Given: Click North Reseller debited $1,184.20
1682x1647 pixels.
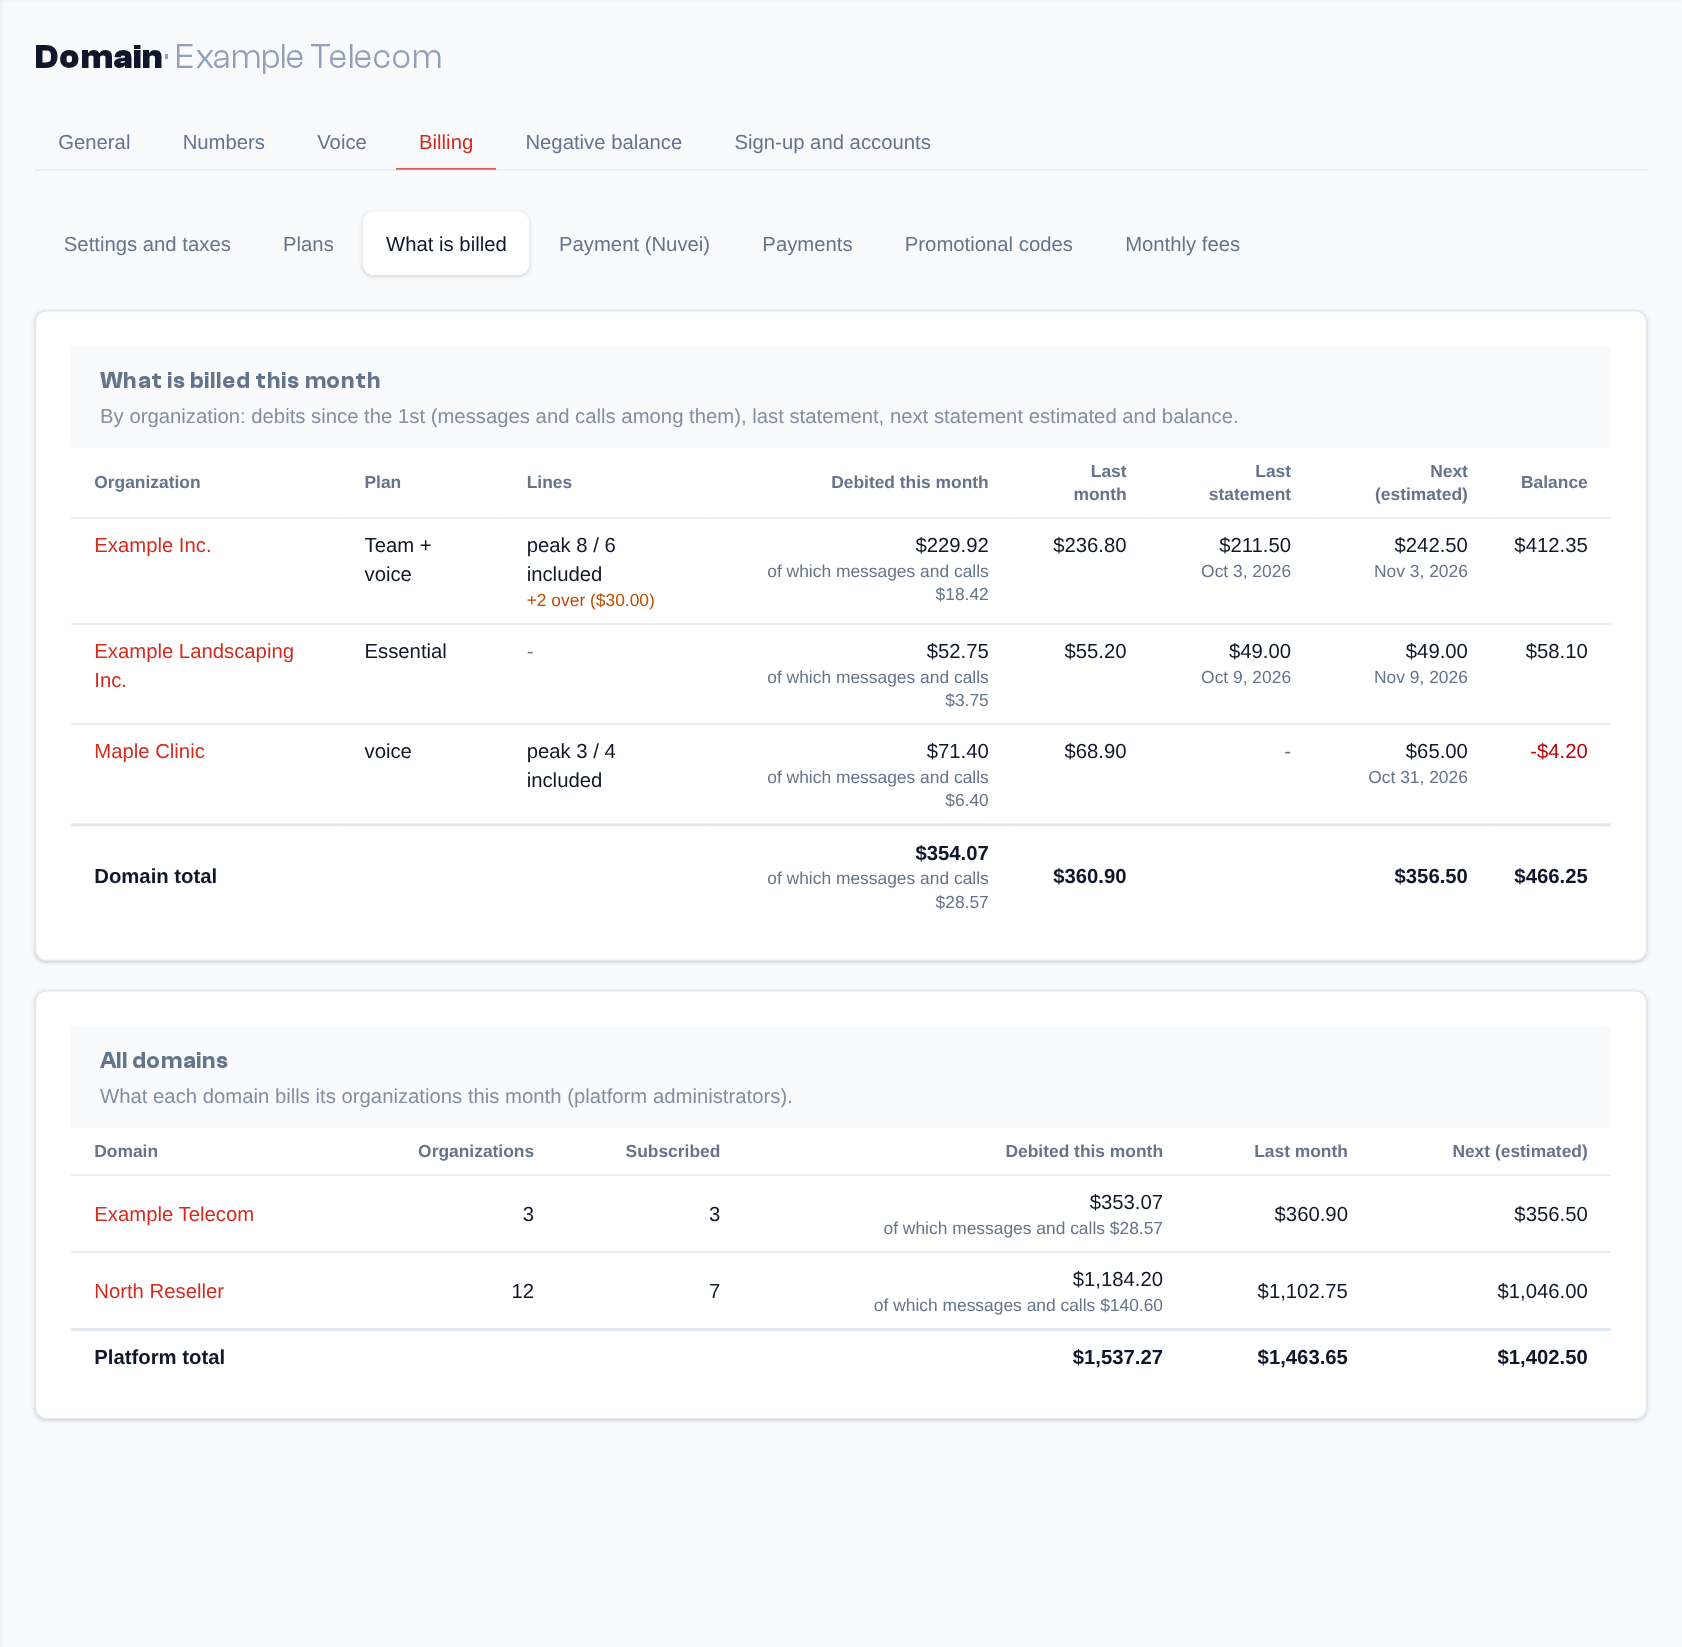Looking at the screenshot, I should 1117,1279.
